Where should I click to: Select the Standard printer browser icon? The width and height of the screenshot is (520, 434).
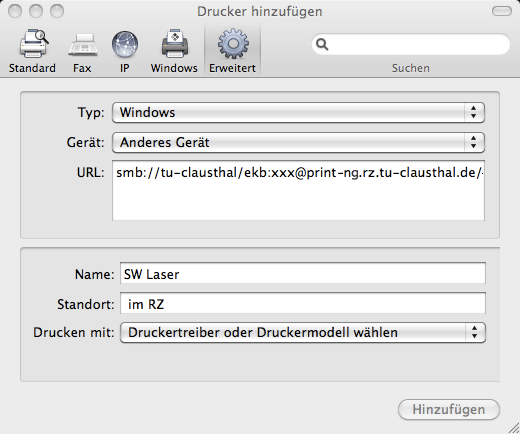point(33,44)
